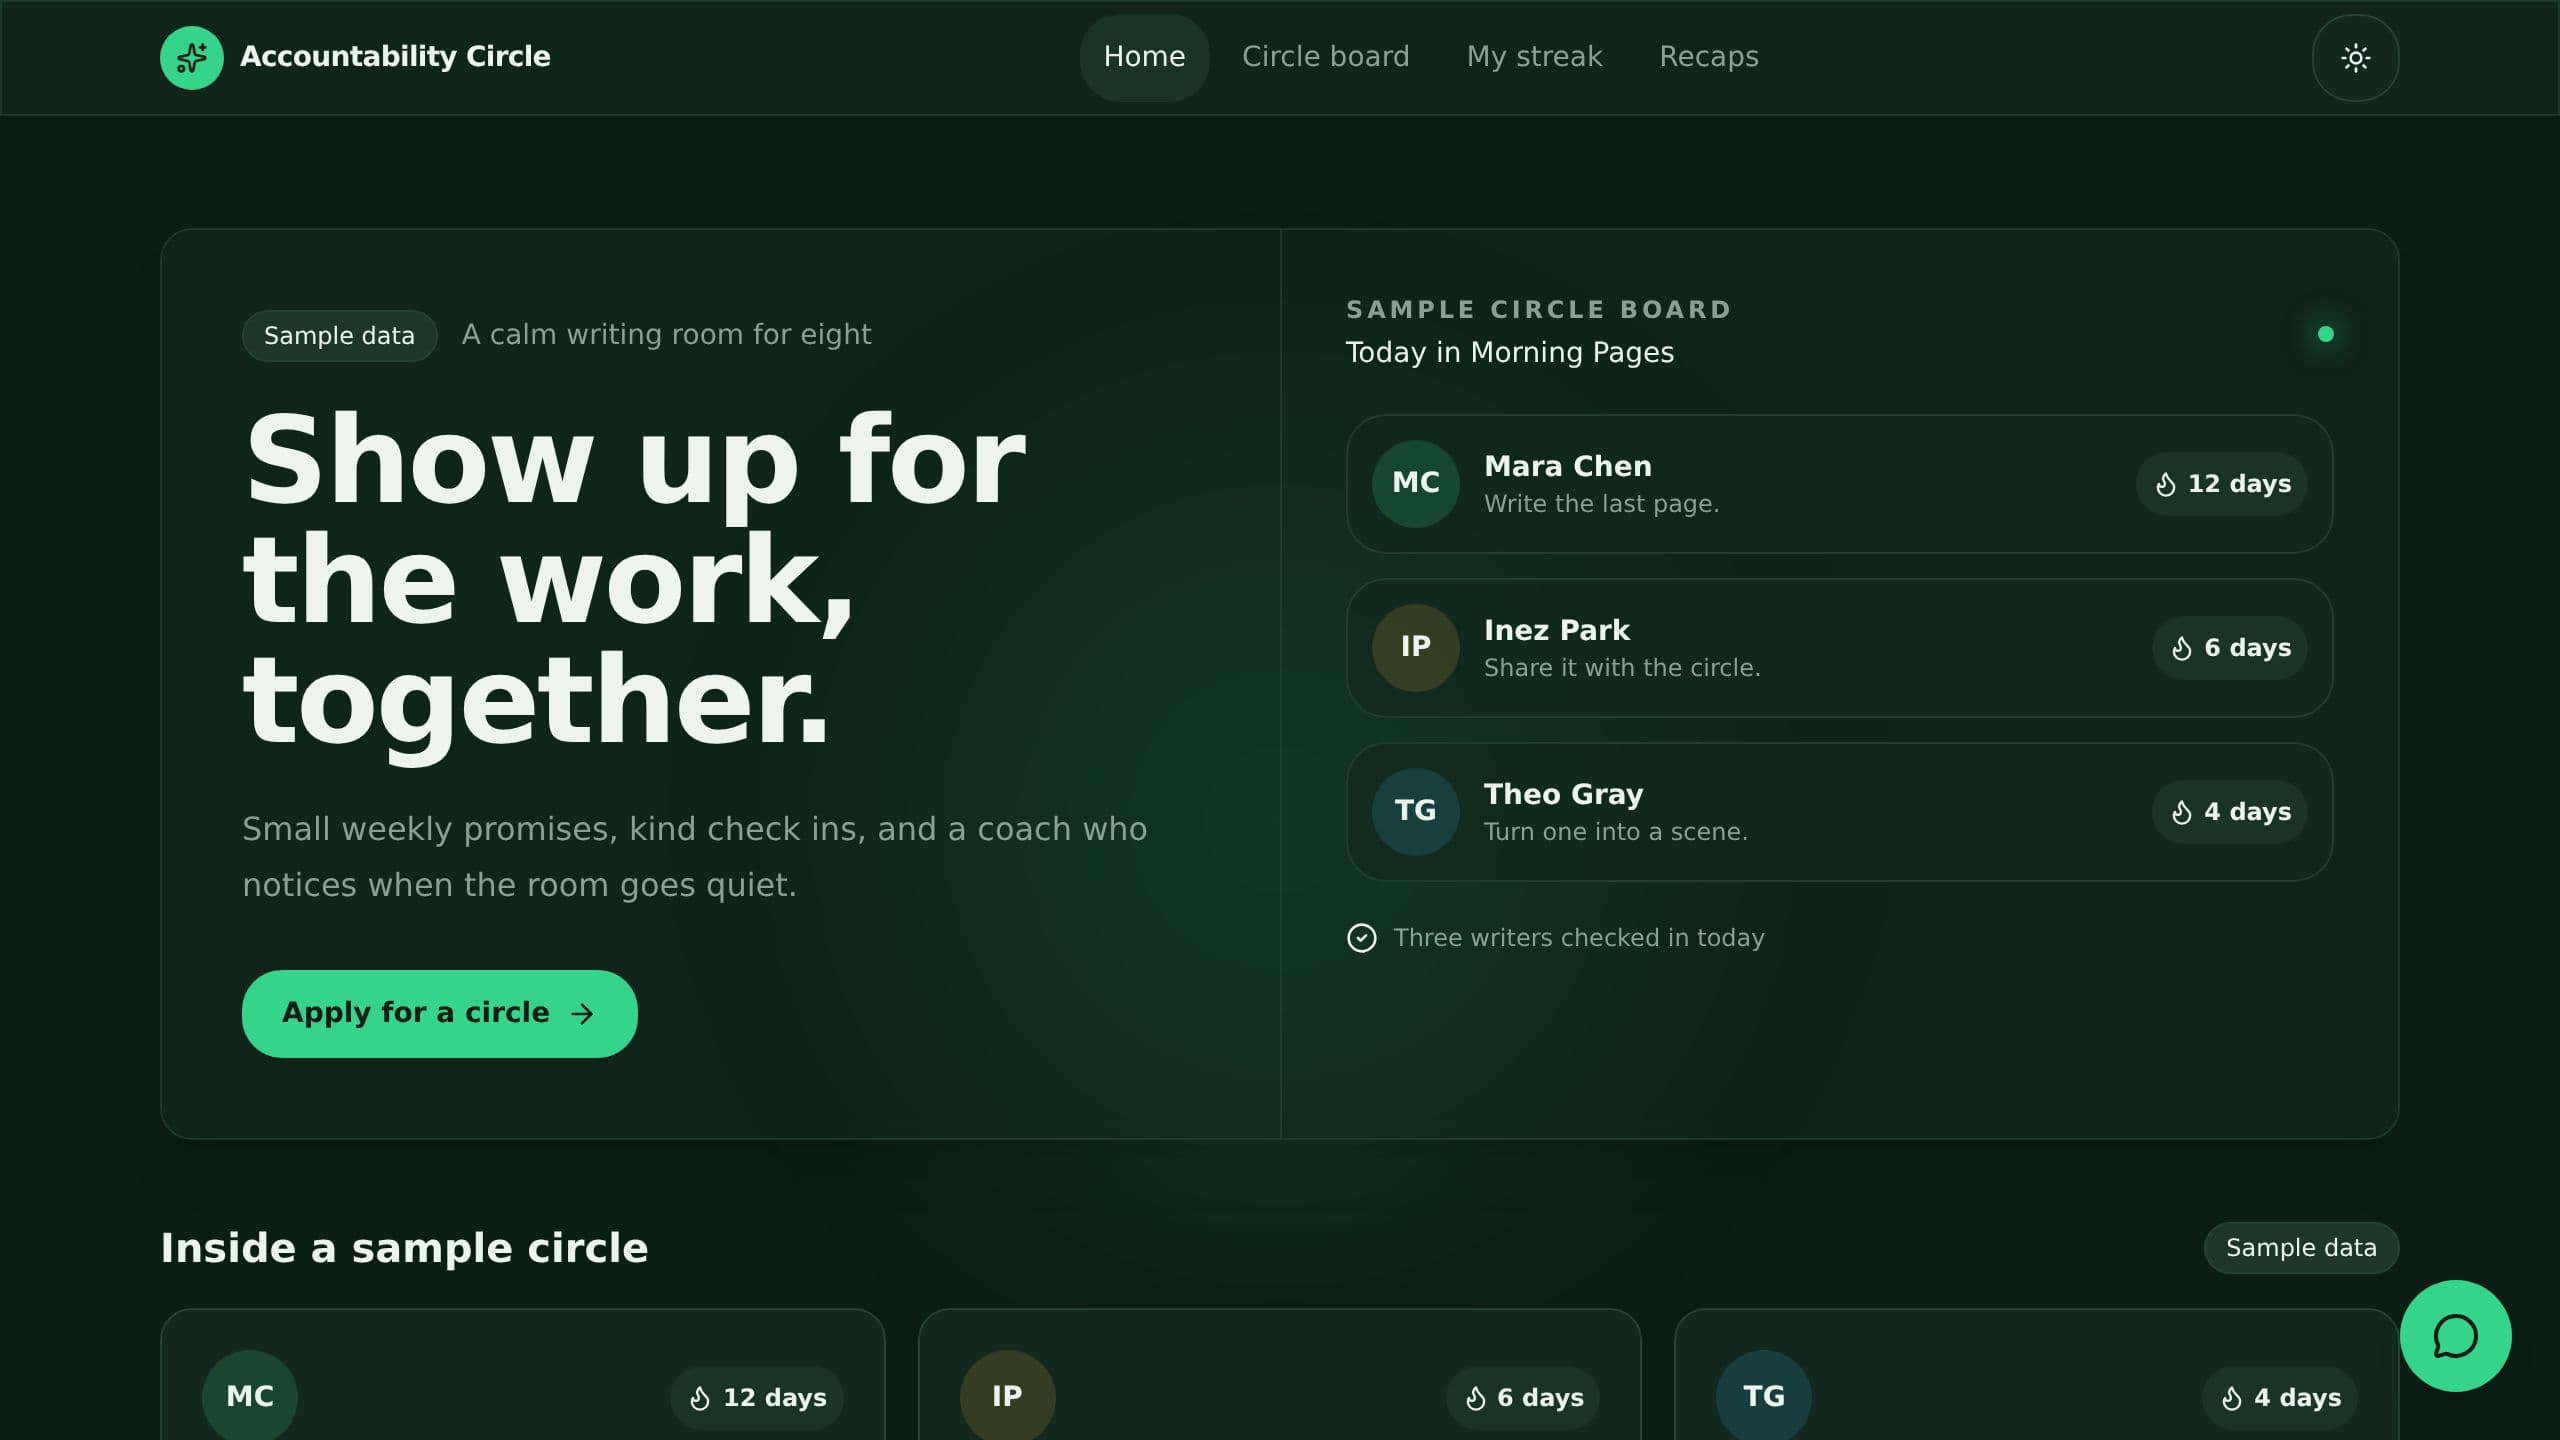Go to Home nav tab
The width and height of the screenshot is (2560, 1440).
1144,58
